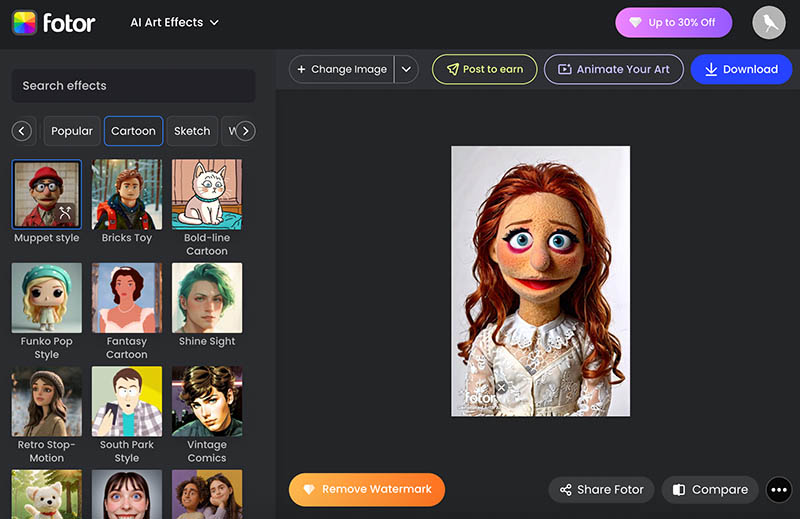
Task: Close the Fotor watermark on image
Action: pyautogui.click(x=501, y=387)
